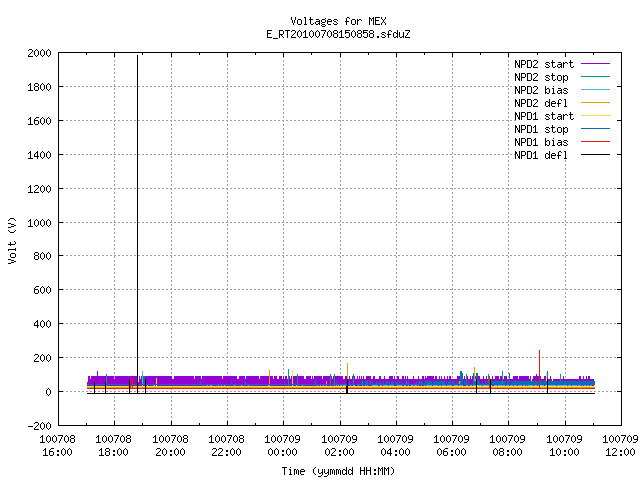
Task: Click the 100709 04:00 x-axis tick label
Action: (x=396, y=446)
